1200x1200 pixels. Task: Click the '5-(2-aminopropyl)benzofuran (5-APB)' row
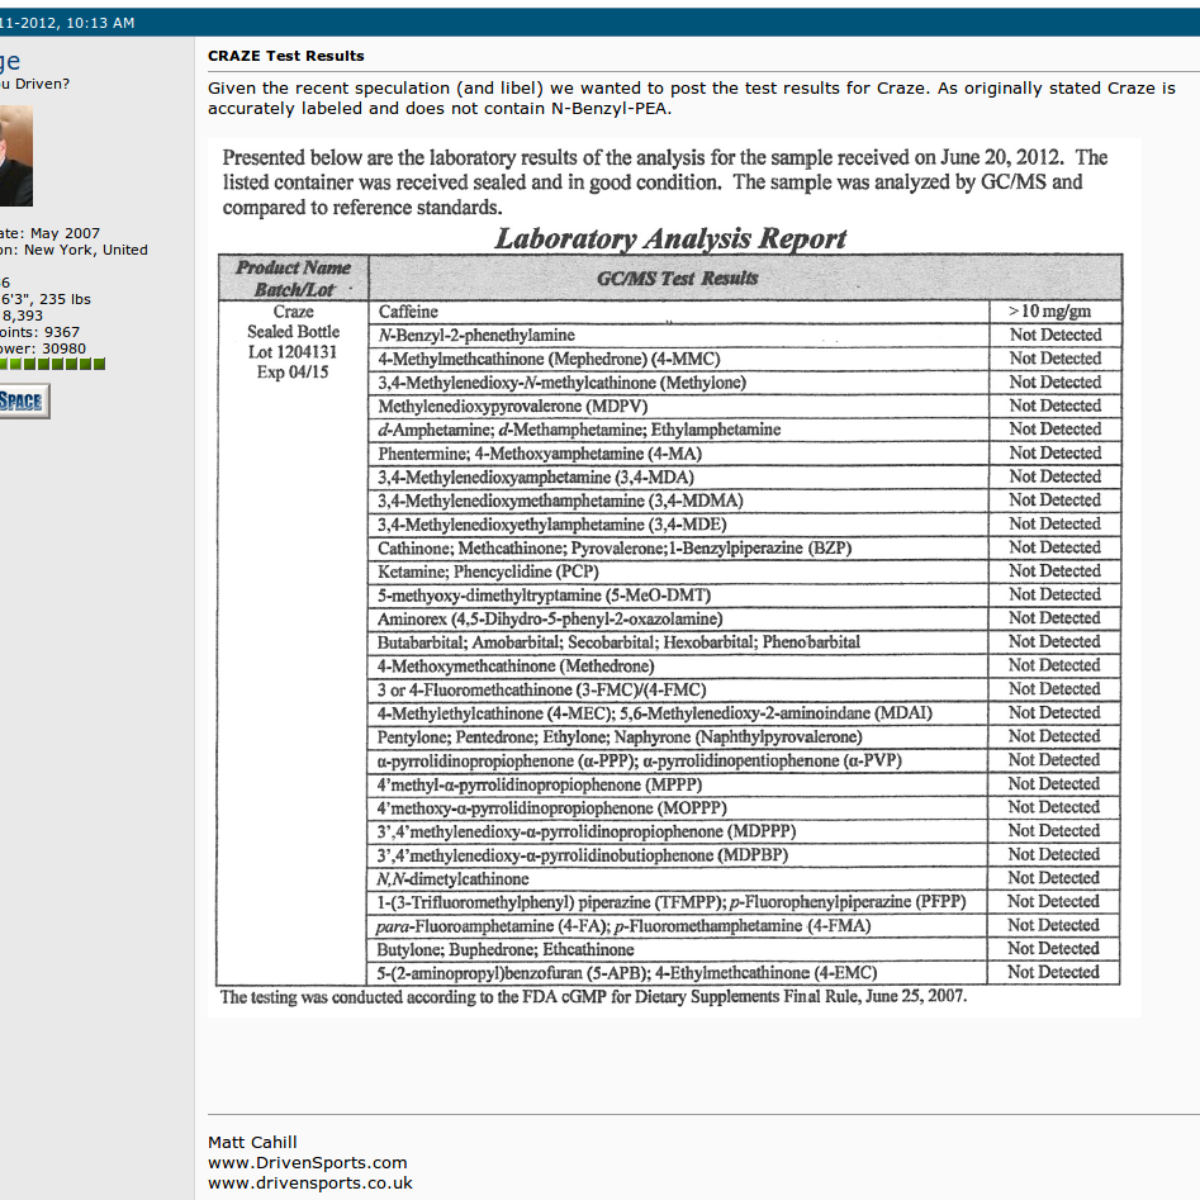(678, 973)
